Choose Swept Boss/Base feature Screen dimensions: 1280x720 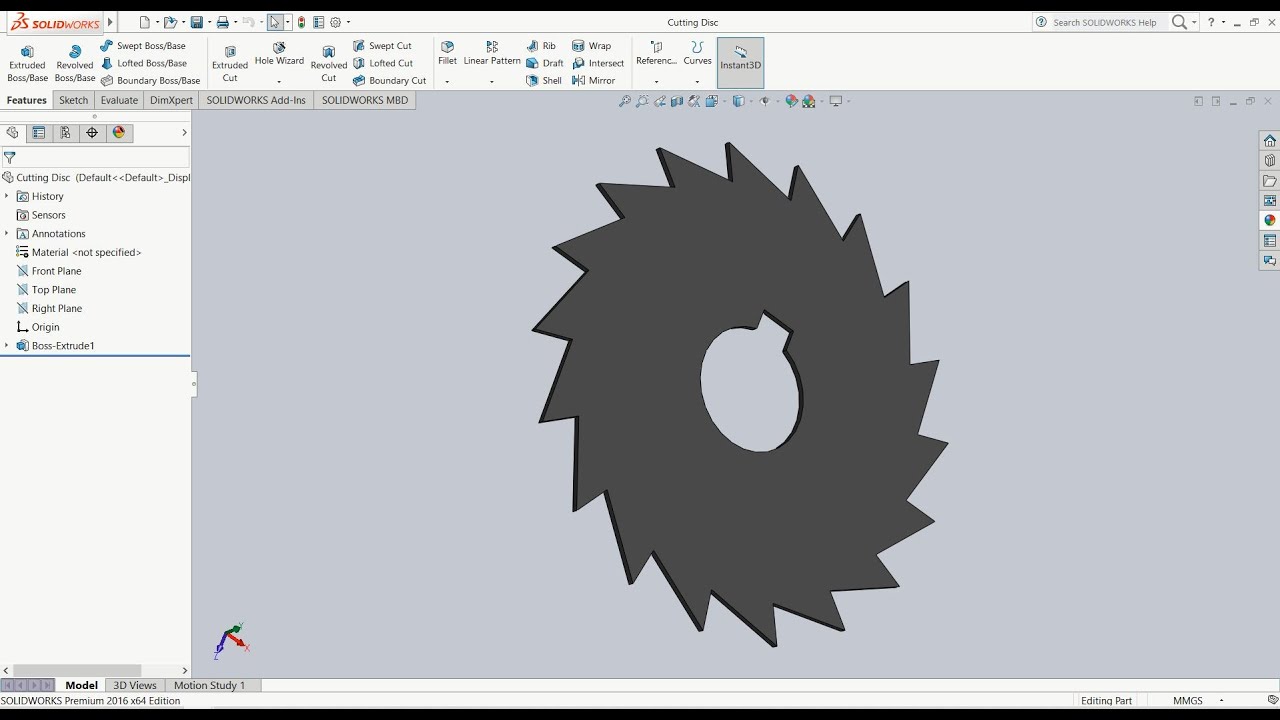[x=143, y=46]
